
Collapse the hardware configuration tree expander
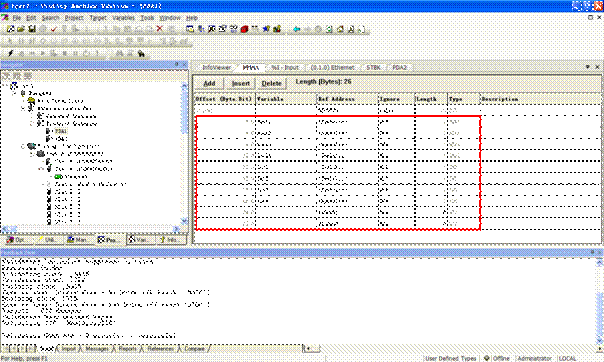point(23,146)
